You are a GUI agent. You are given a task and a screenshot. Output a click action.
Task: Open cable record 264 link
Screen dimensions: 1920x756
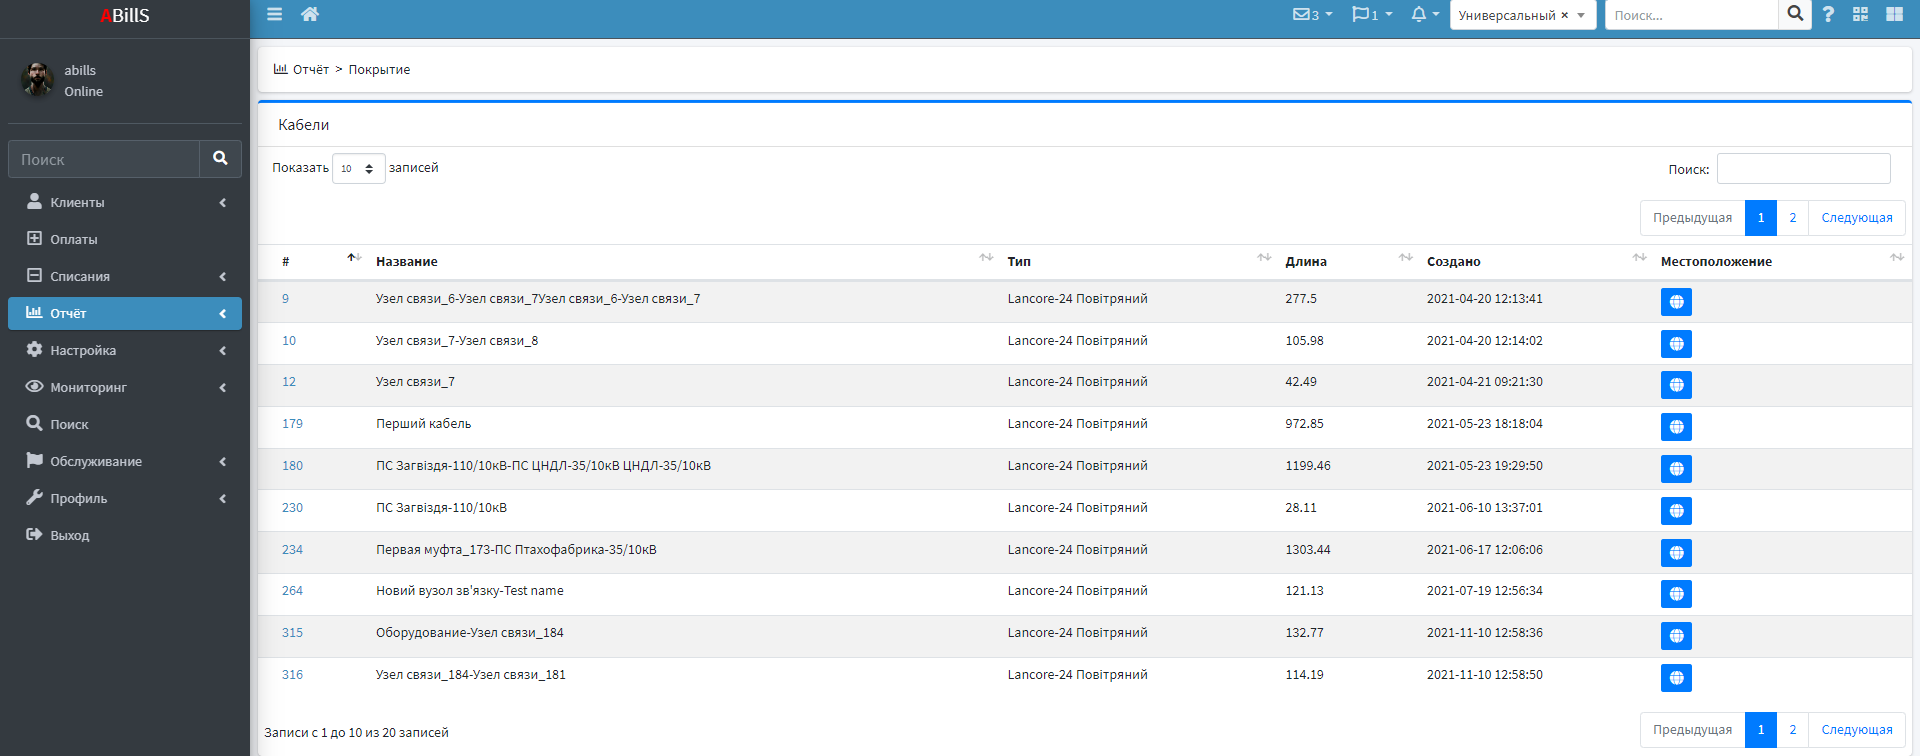click(x=292, y=591)
